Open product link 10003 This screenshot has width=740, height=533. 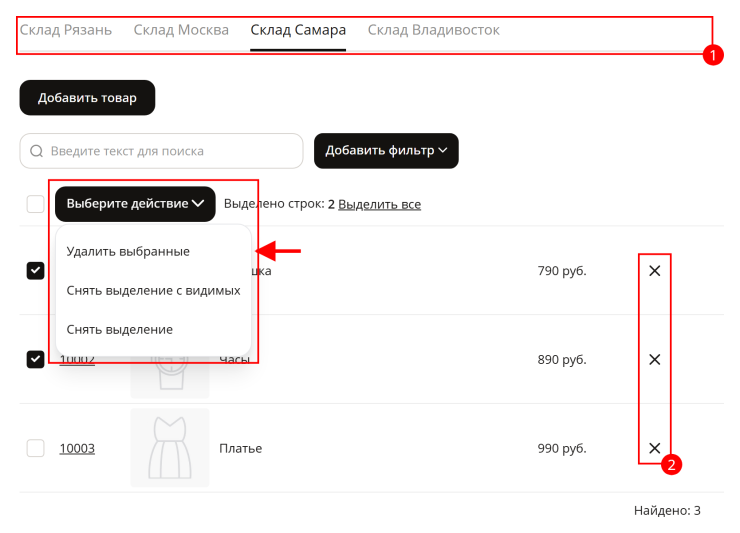77,448
